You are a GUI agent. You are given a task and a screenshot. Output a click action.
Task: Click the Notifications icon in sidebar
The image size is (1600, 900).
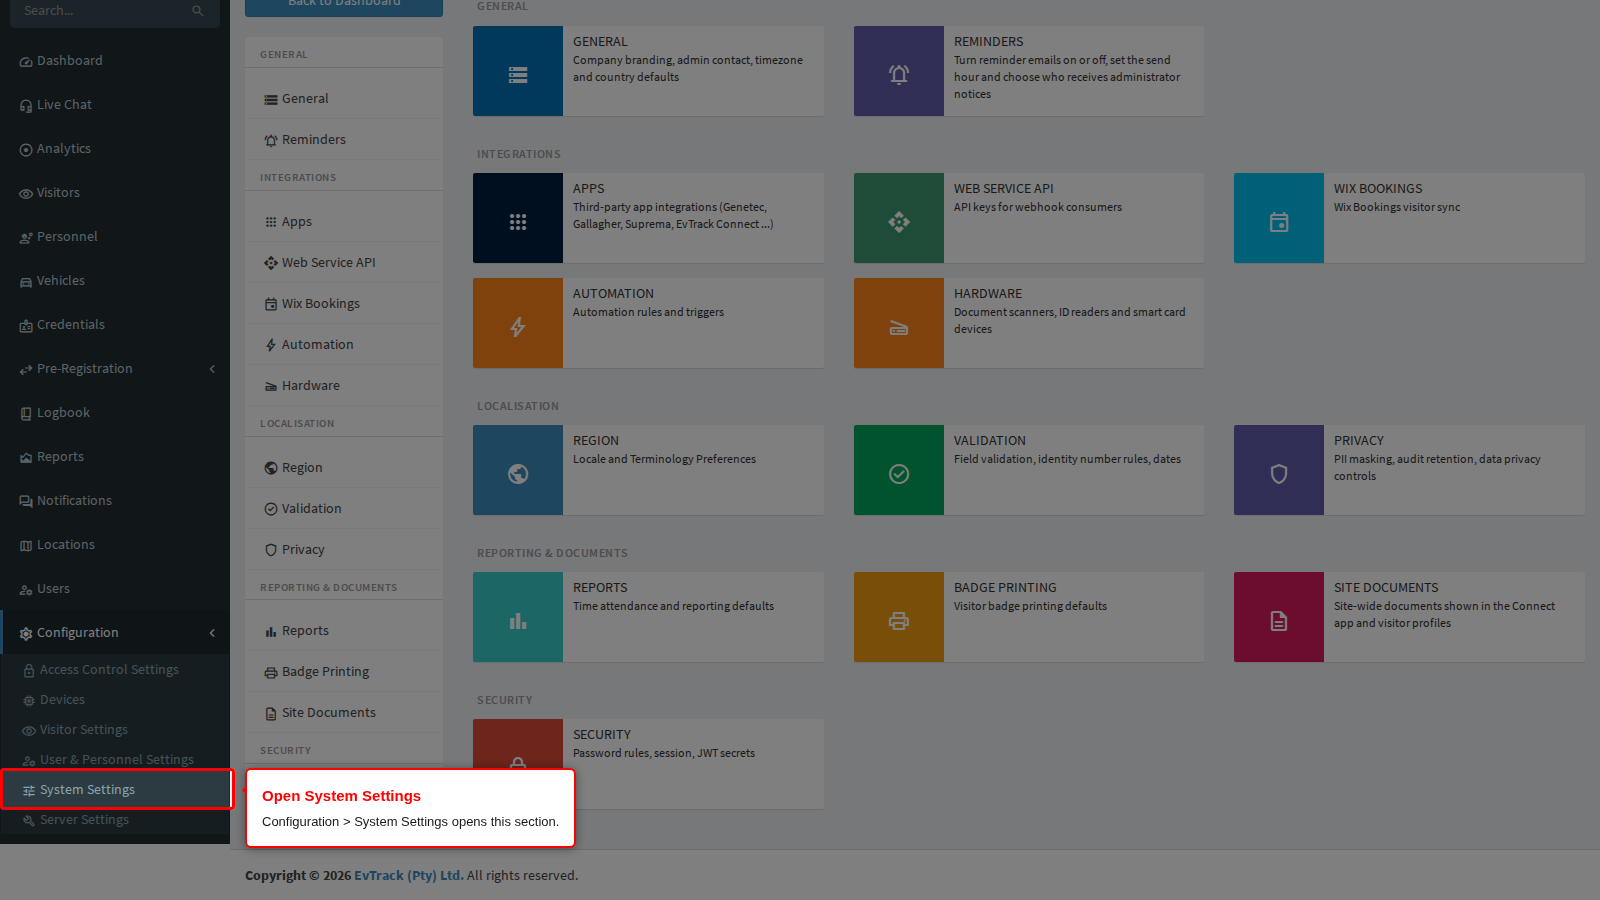coord(26,502)
